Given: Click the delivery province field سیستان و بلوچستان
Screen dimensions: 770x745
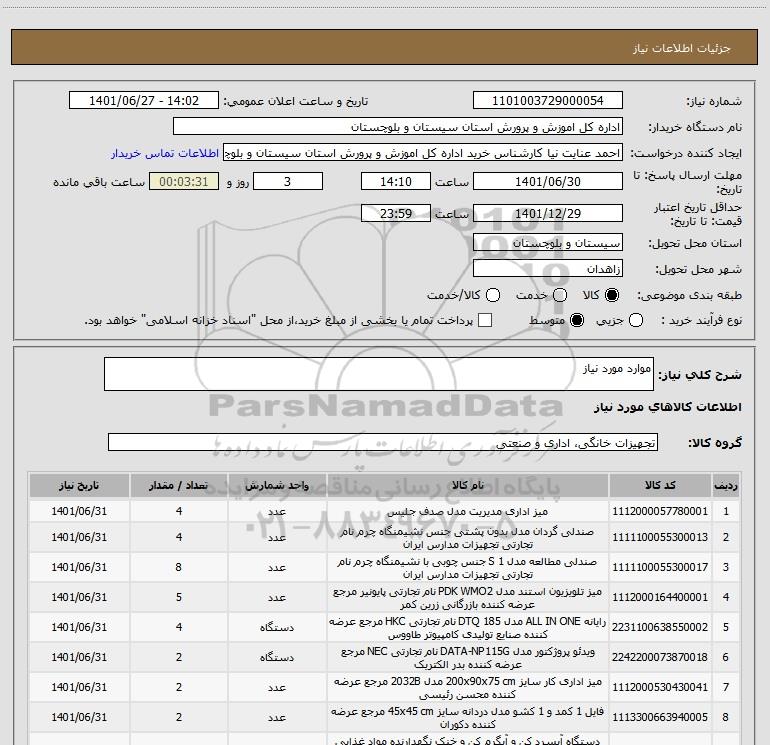Looking at the screenshot, I should (x=548, y=243).
